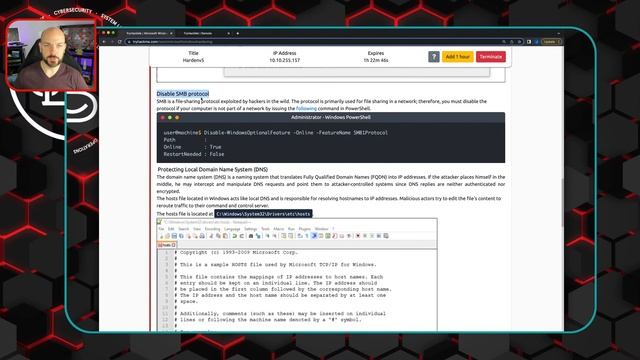Close the first browser tab
Image resolution: width=640 pixels, height=360 pixels.
[x=171, y=33]
